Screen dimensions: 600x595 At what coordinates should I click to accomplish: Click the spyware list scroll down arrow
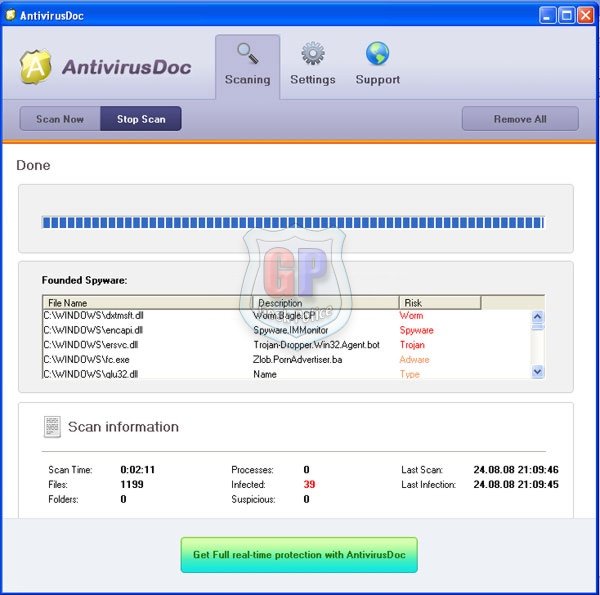(537, 371)
